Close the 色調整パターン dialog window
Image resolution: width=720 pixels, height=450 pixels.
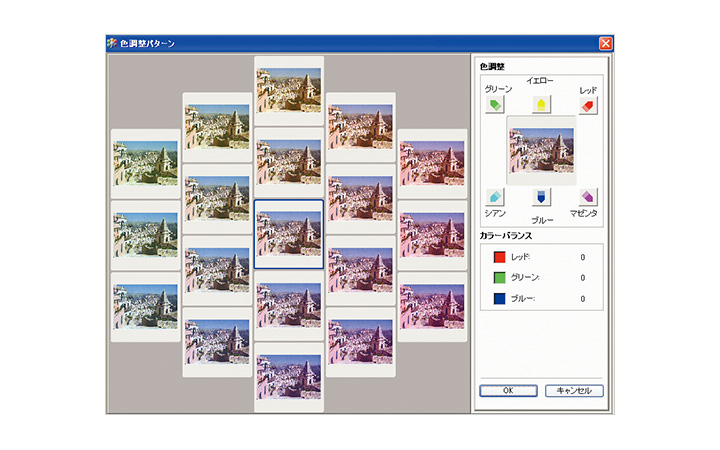point(605,44)
